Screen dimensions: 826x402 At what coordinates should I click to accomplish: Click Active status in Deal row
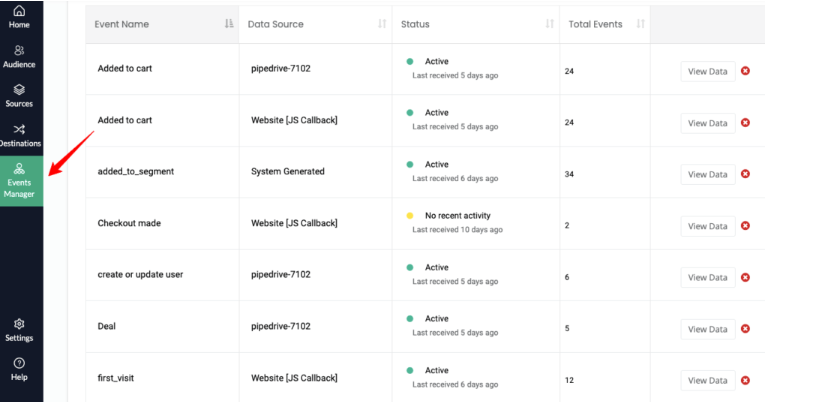[x=436, y=319]
